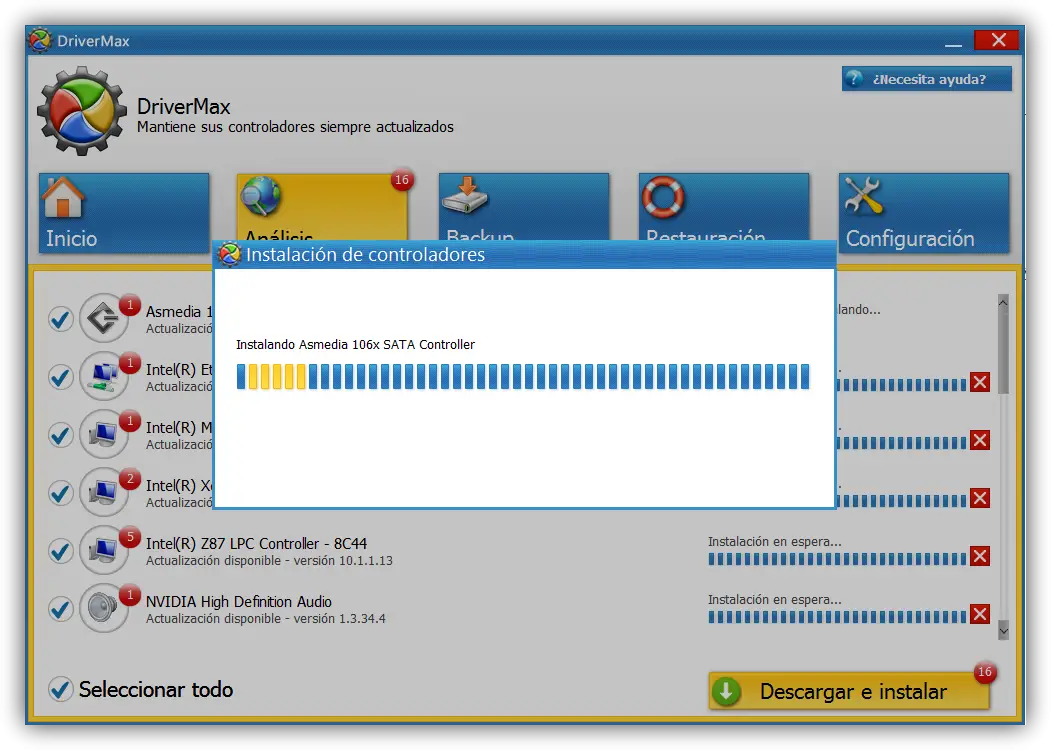Click NVIDIA 'Instalación en espera...' status
The width and height of the screenshot is (1051, 750).
click(x=774, y=600)
